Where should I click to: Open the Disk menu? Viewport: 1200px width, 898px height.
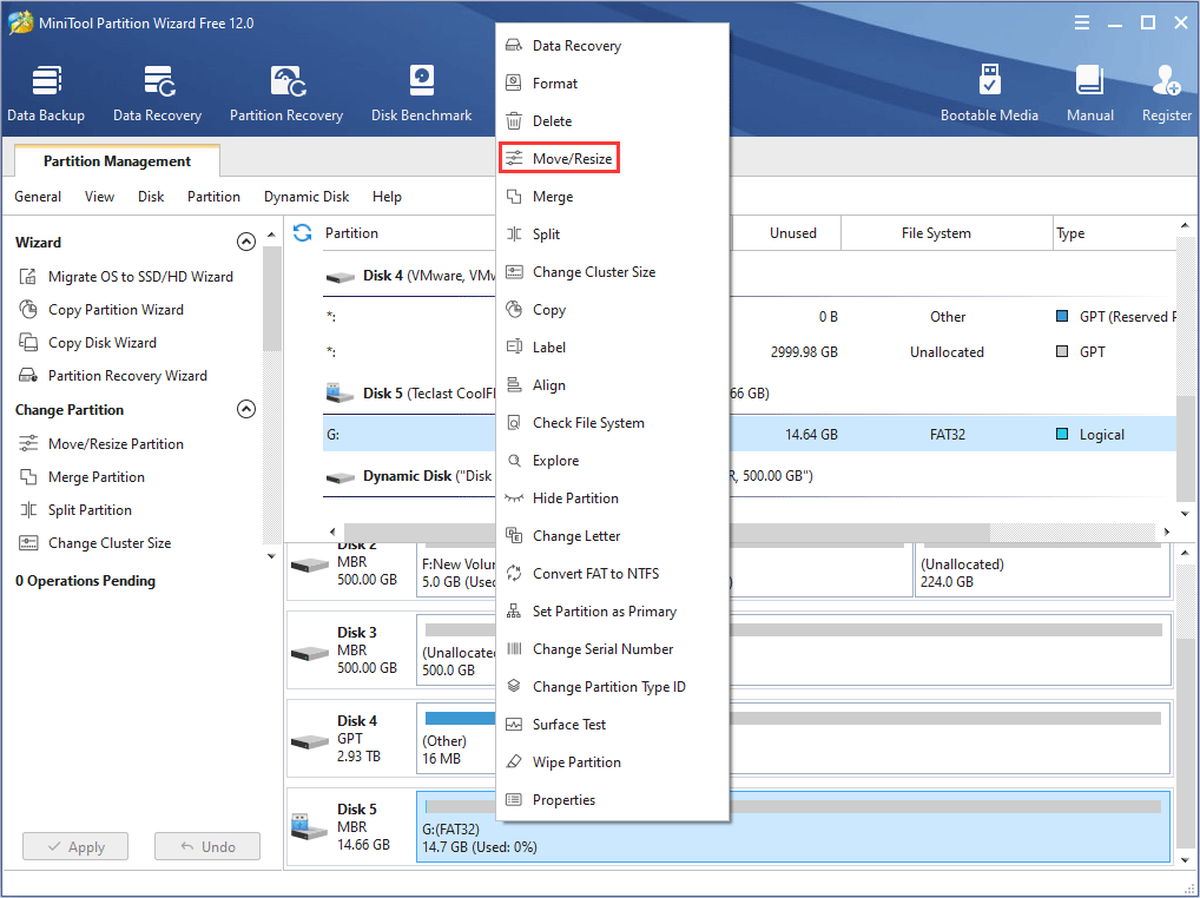click(x=151, y=197)
